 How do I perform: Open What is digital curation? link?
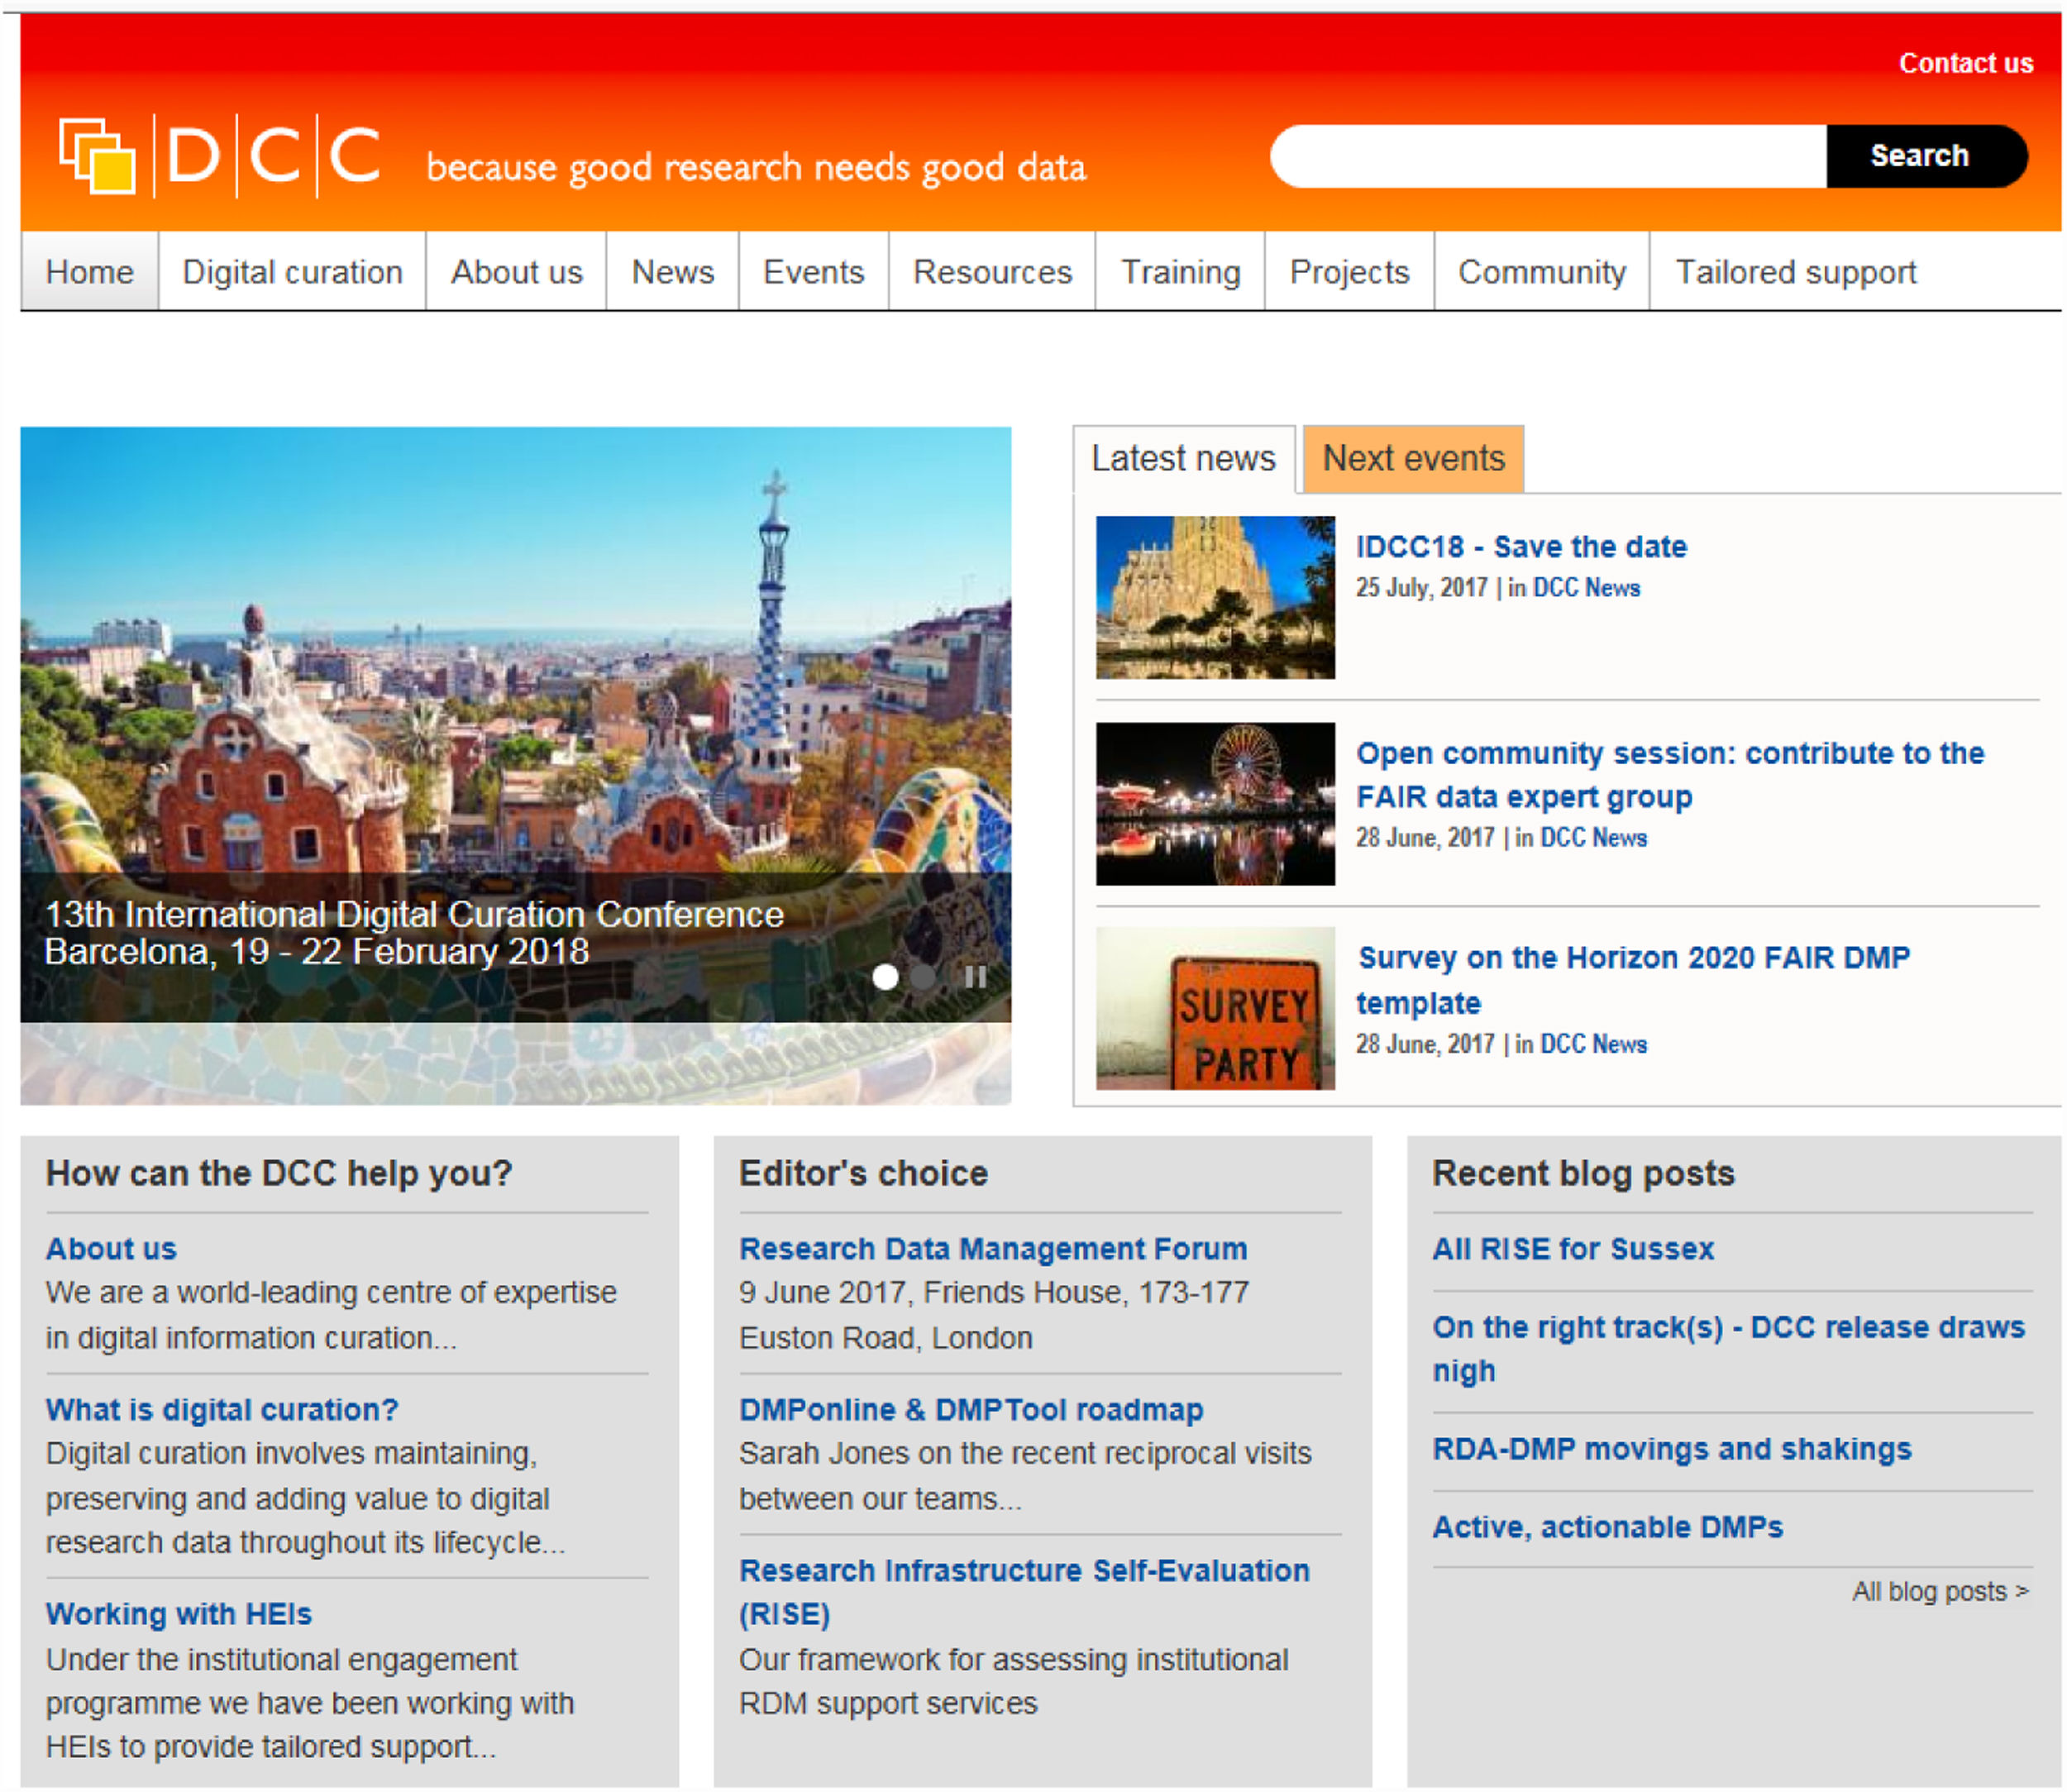(222, 1409)
